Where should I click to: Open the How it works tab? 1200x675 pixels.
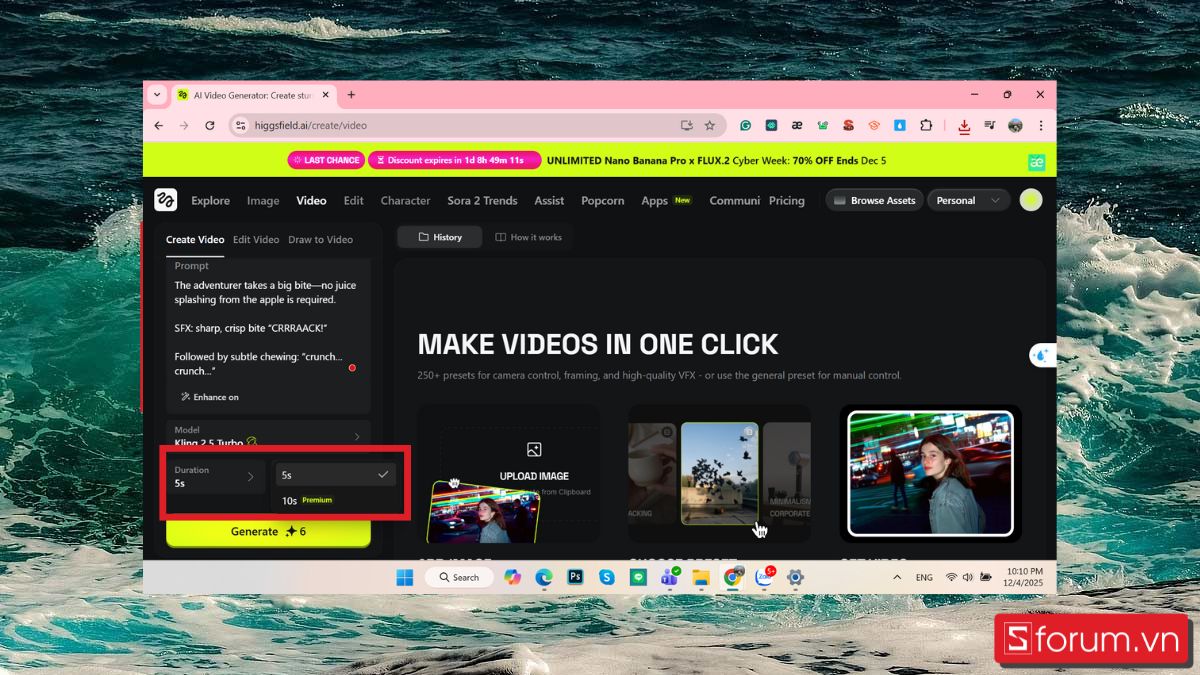[x=529, y=237]
